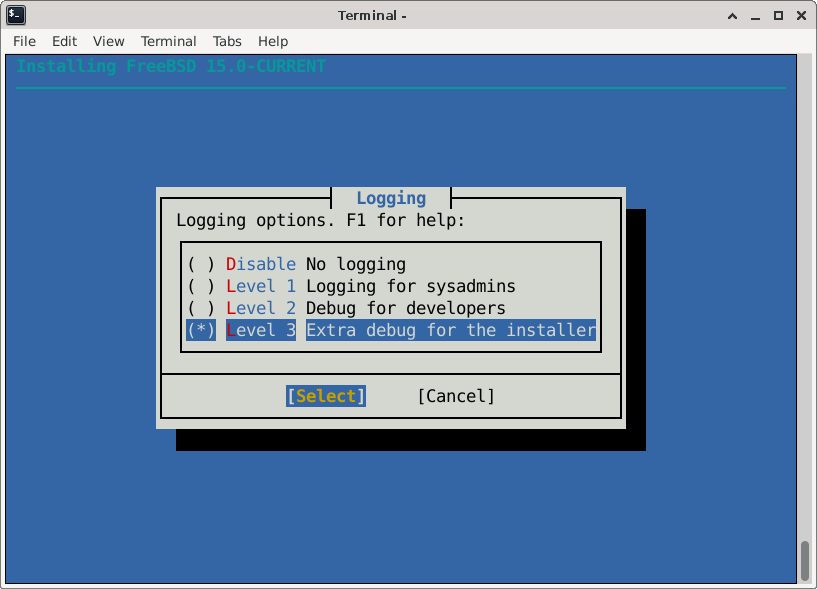Click the terminal icon in the title bar
Viewport: 817px width, 589px height.
(x=16, y=15)
